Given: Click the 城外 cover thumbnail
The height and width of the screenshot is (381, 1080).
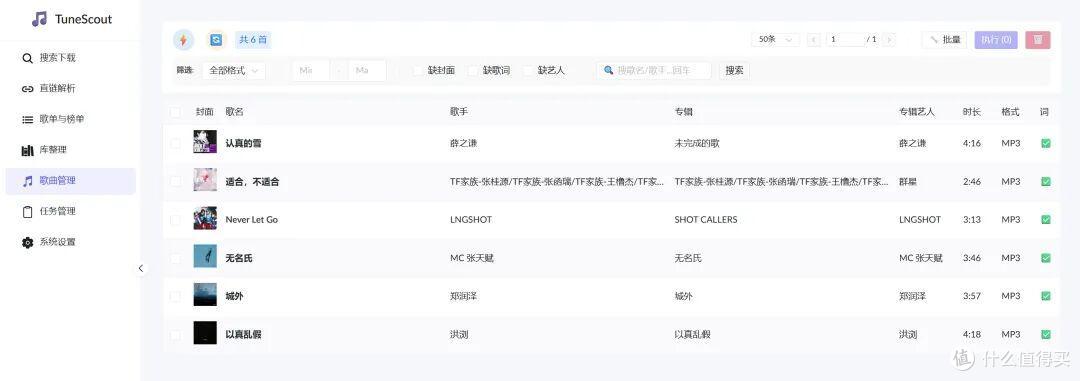Looking at the screenshot, I should click(x=205, y=295).
